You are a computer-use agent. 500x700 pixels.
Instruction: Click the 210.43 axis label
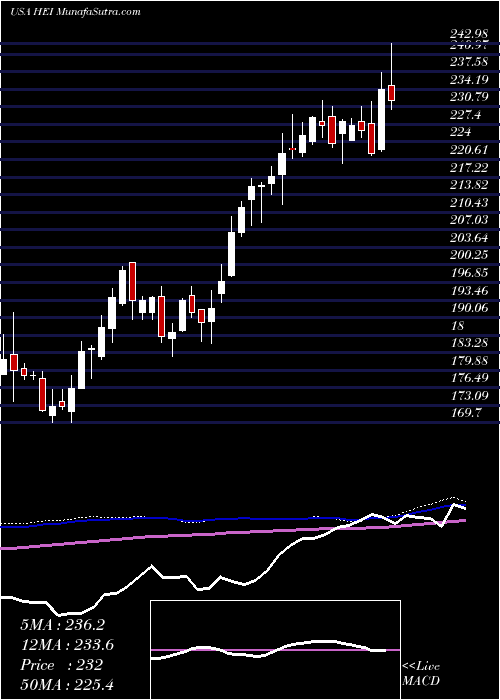click(470, 203)
